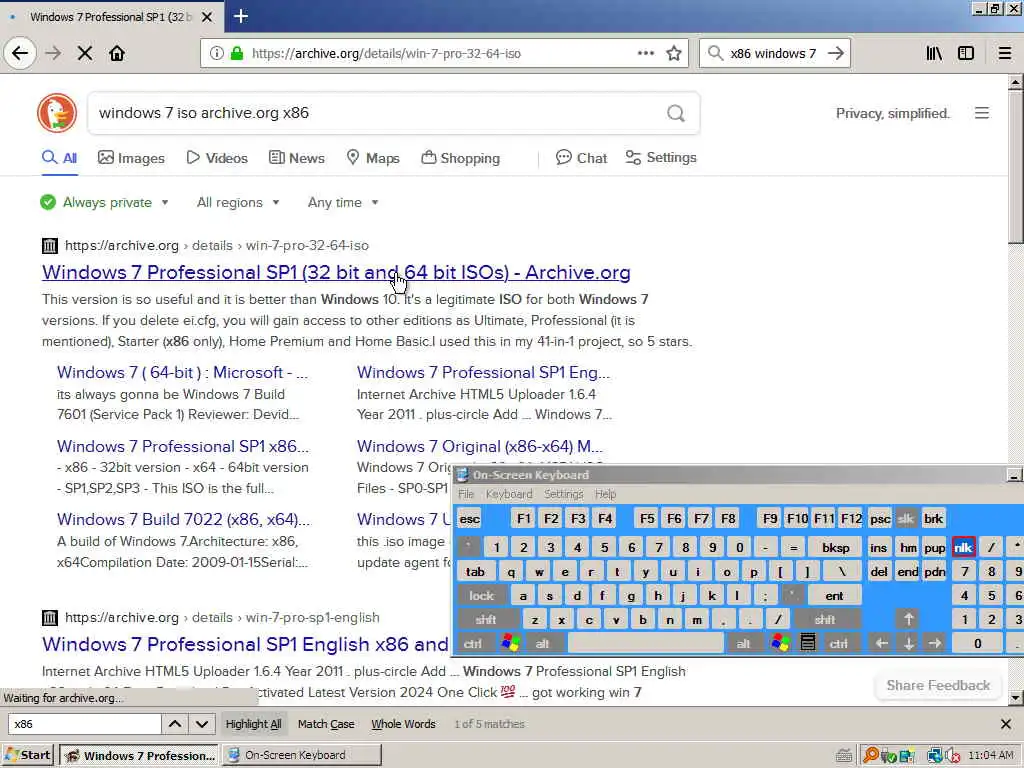Open the Keyboard menu of On-Screen Keyboard

point(509,494)
